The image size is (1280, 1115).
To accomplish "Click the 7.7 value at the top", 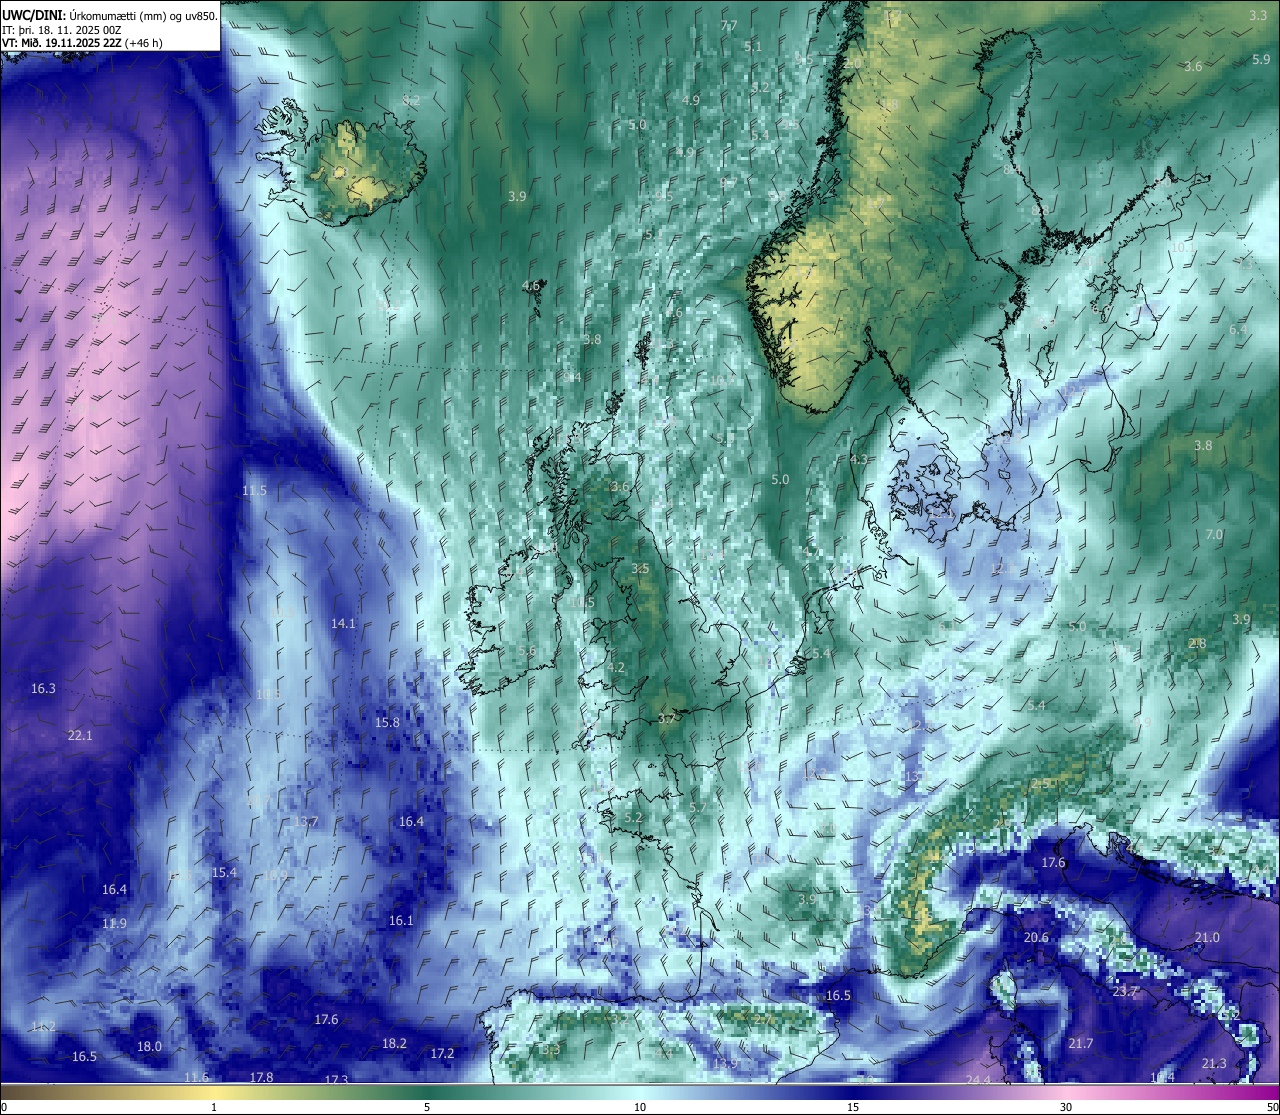I will point(729,26).
